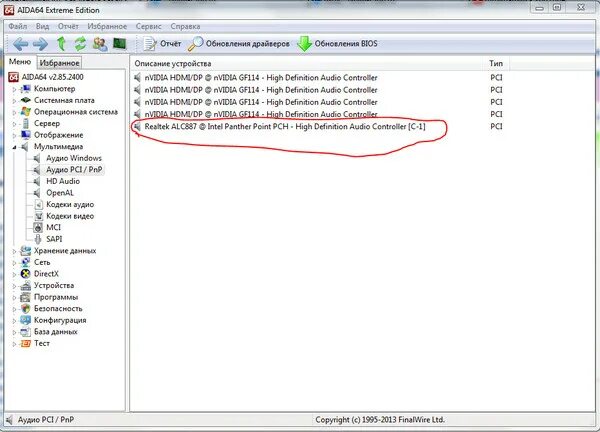
Task: Click the Сервер icon in tree
Action: pos(25,123)
